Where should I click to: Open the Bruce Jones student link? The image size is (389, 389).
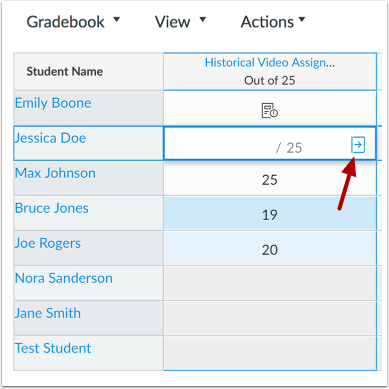(x=52, y=208)
